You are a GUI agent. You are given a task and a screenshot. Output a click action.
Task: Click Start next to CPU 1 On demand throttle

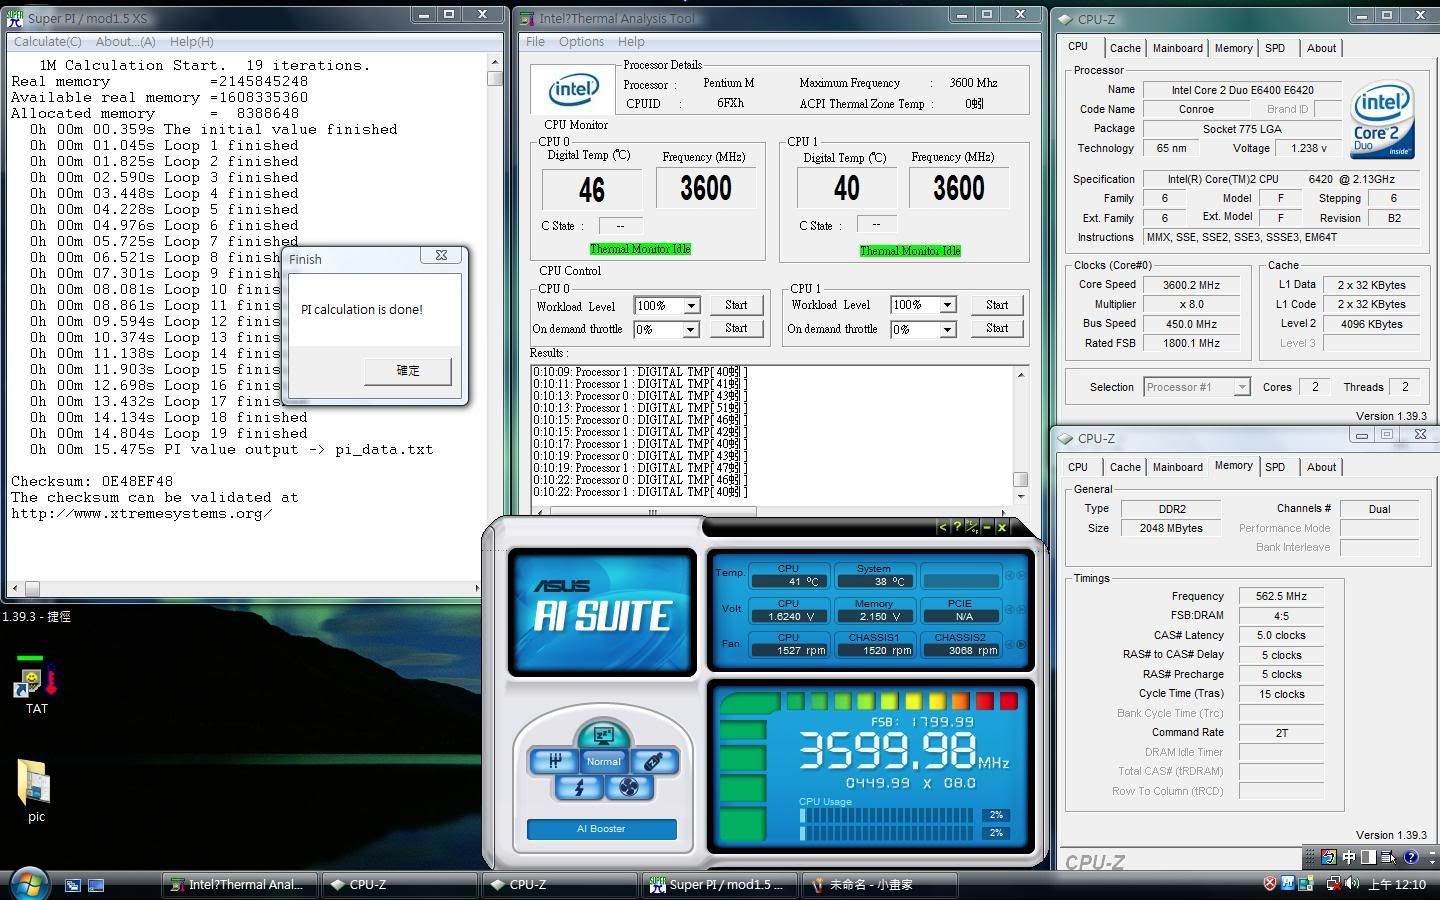(997, 328)
